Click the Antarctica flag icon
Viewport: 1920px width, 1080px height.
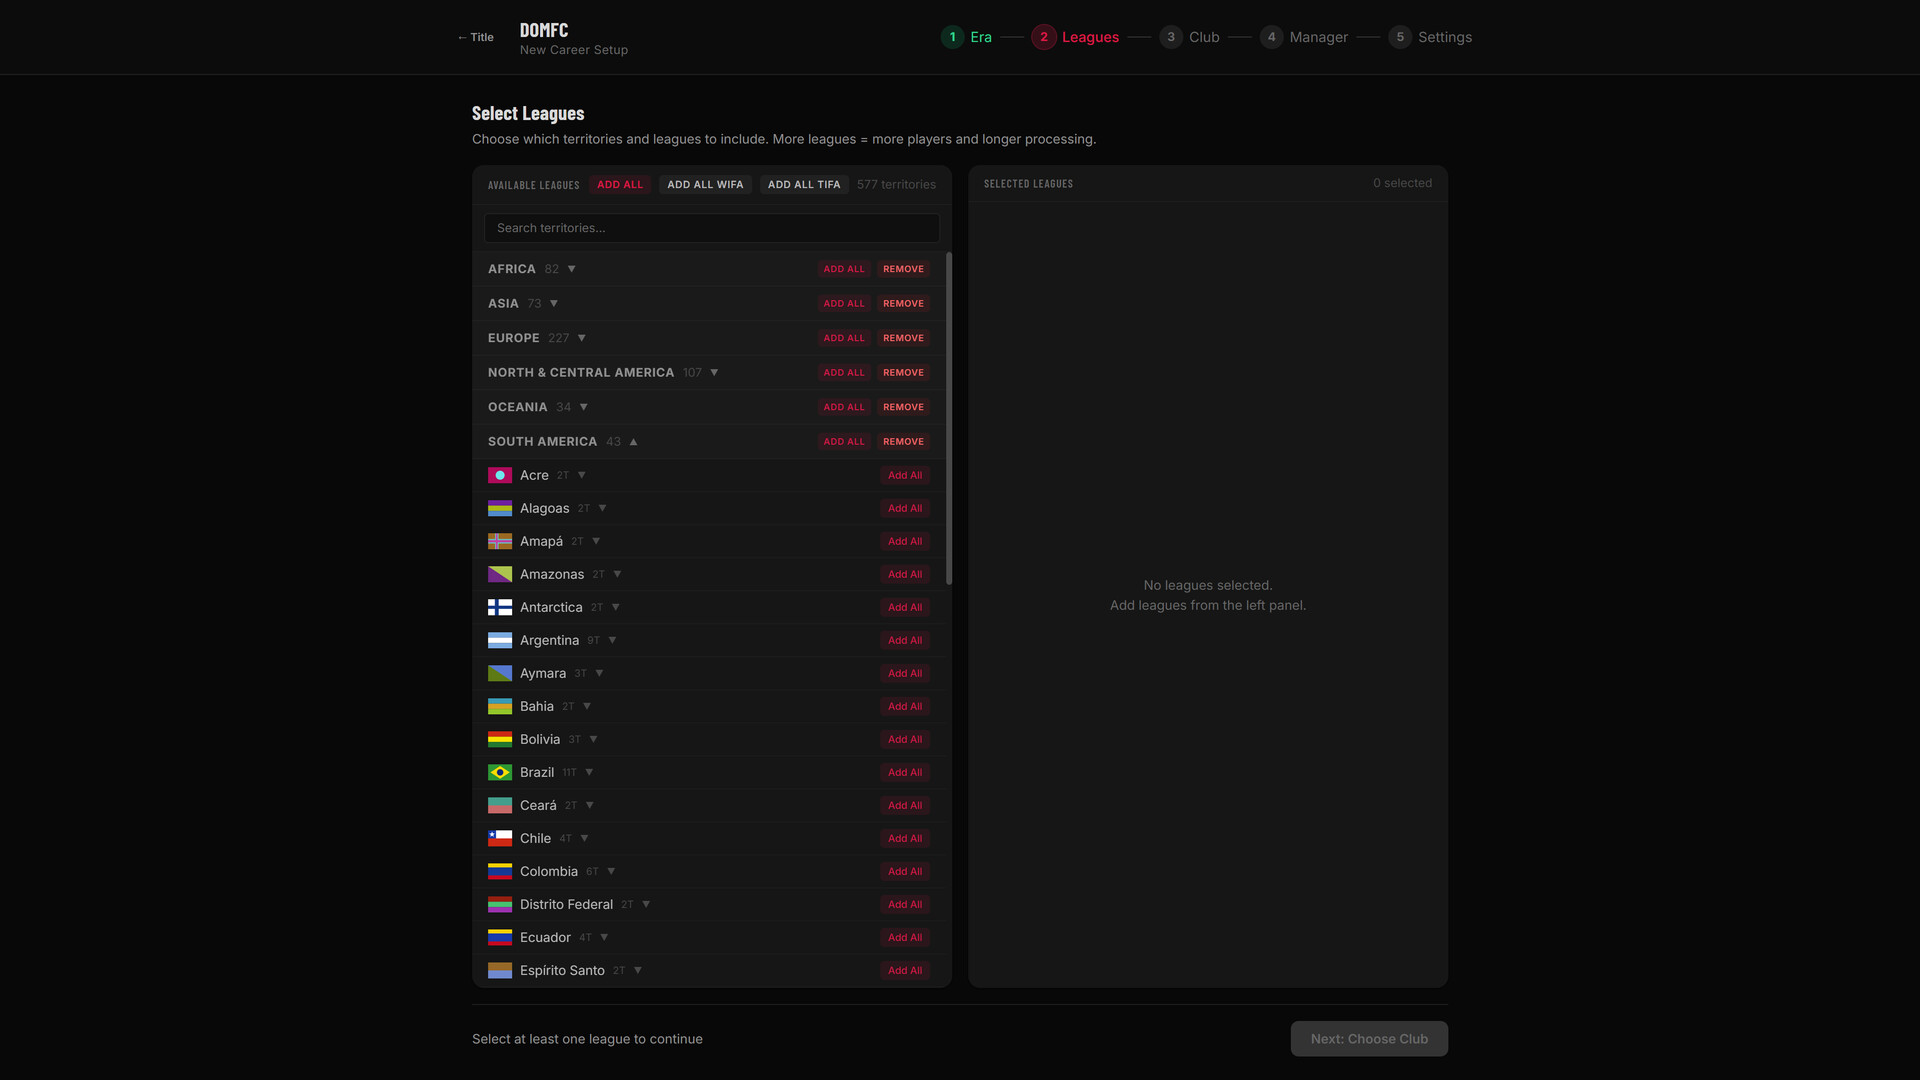click(499, 607)
